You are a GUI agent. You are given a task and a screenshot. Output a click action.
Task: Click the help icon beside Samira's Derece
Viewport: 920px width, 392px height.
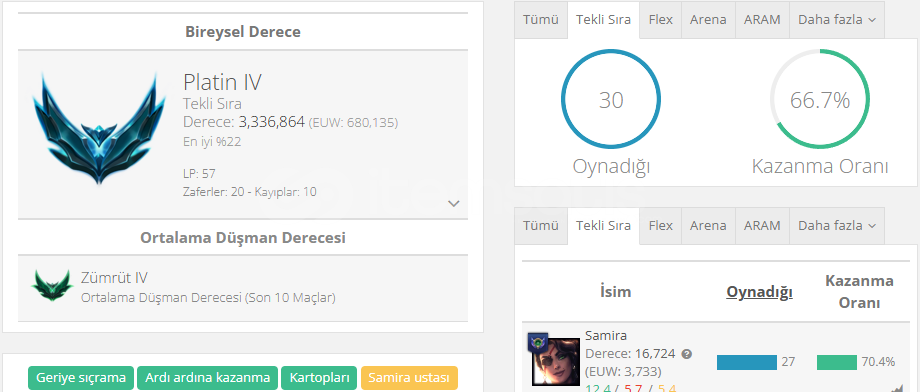(x=687, y=354)
